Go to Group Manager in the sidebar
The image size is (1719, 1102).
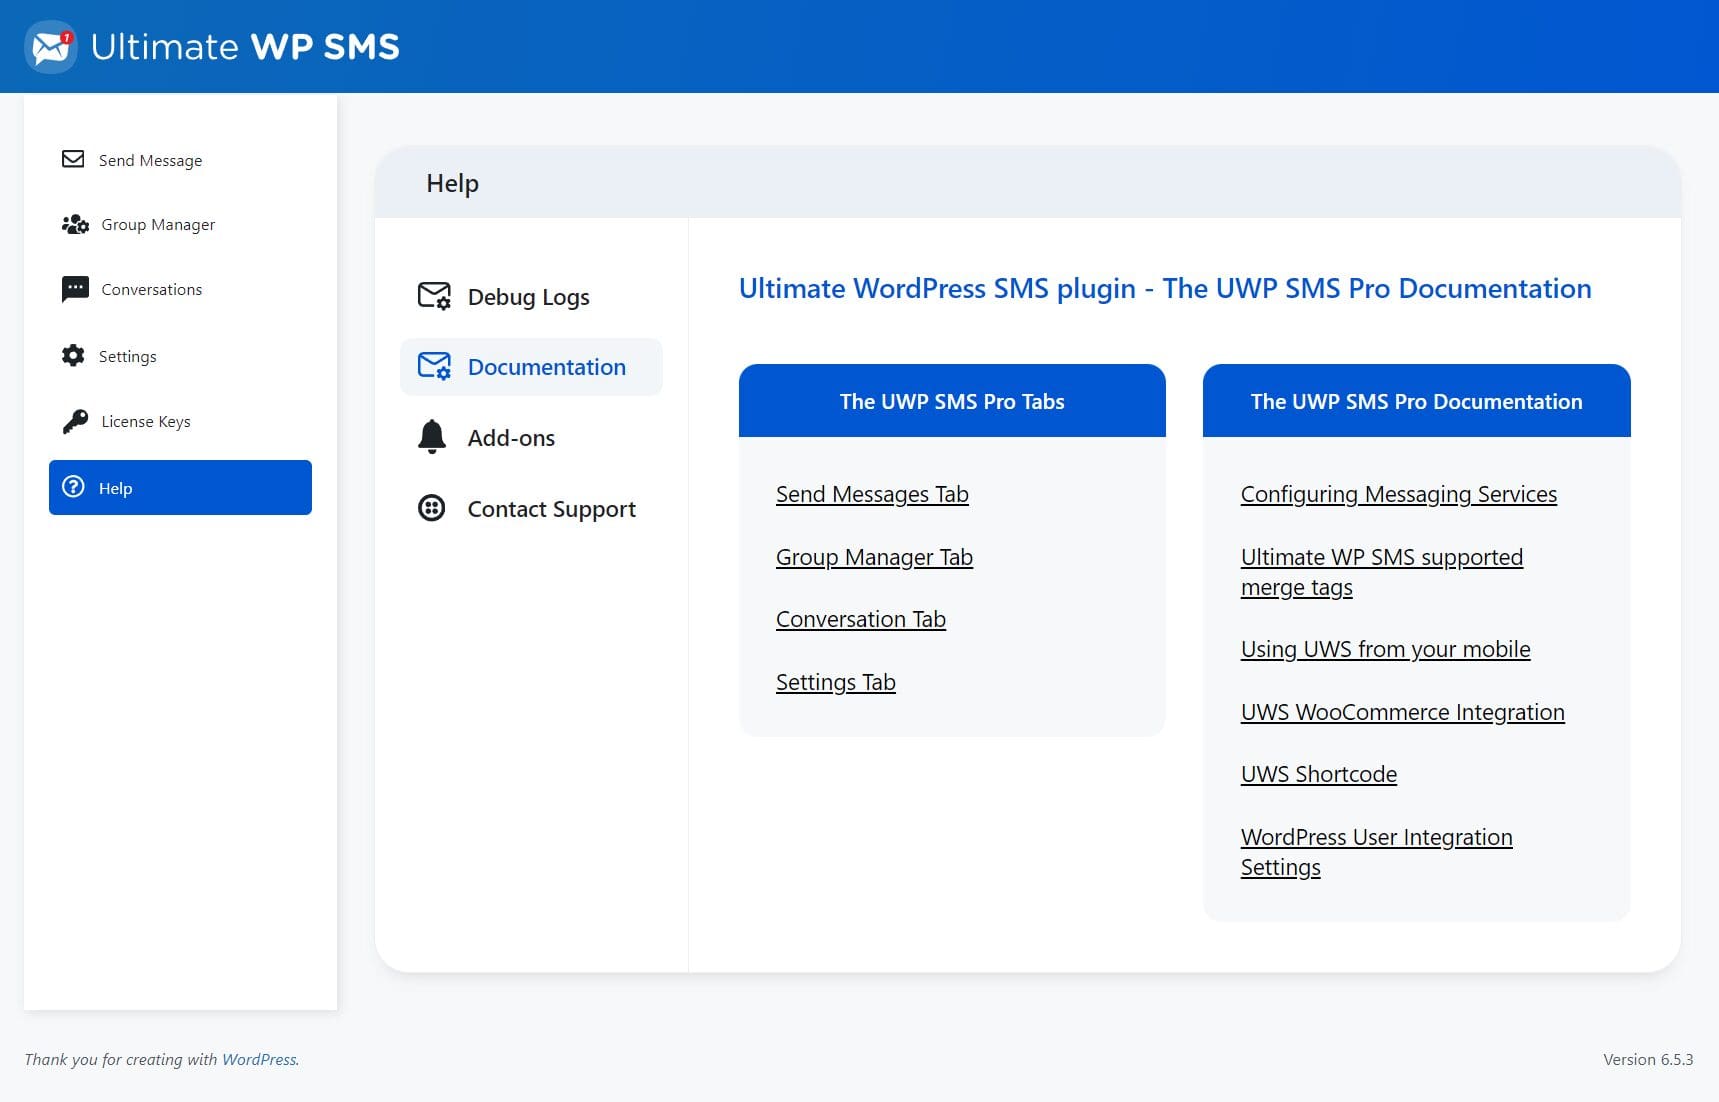click(x=180, y=225)
